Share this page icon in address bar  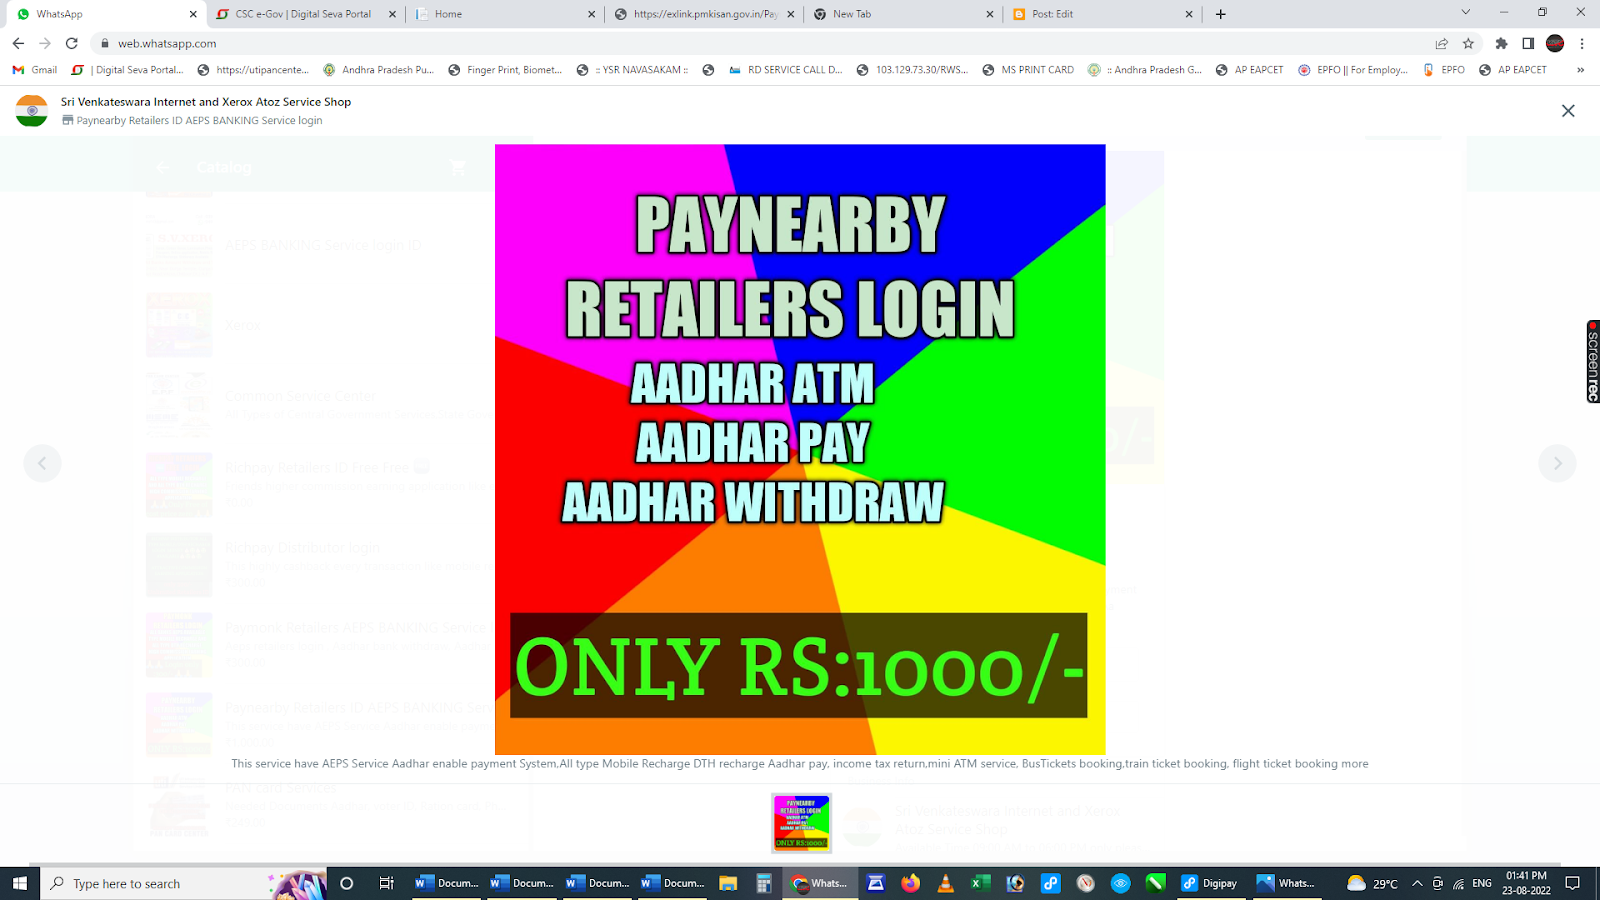(x=1442, y=43)
